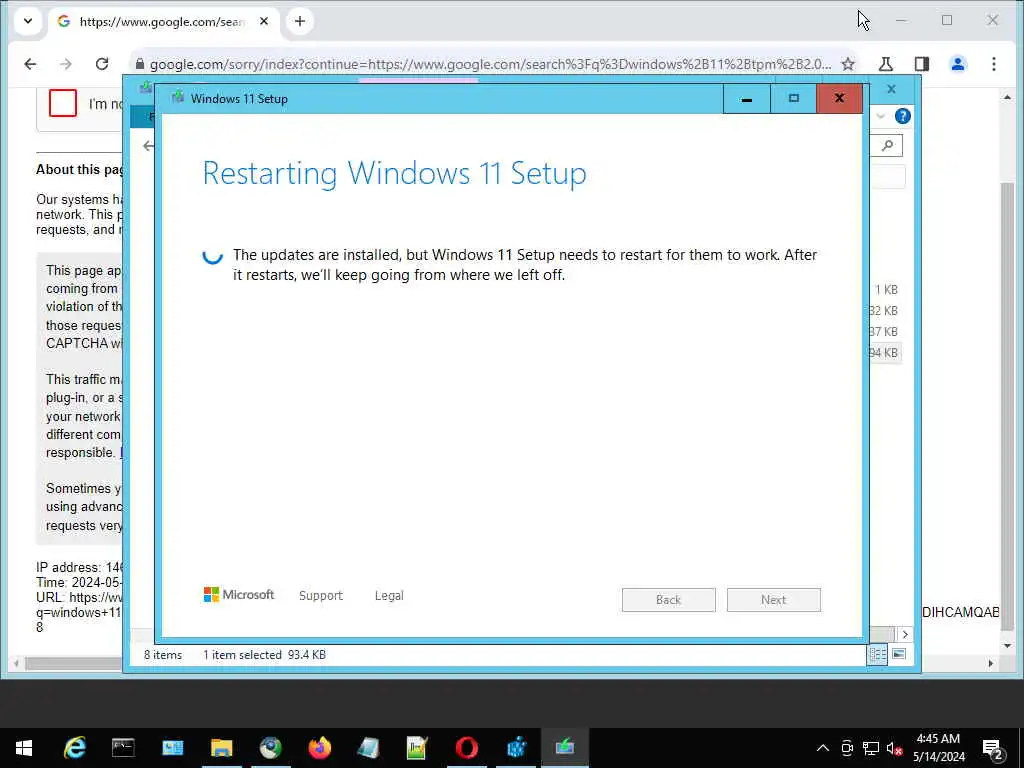
Task: Launch Opera browser from taskbar
Action: pyautogui.click(x=466, y=748)
